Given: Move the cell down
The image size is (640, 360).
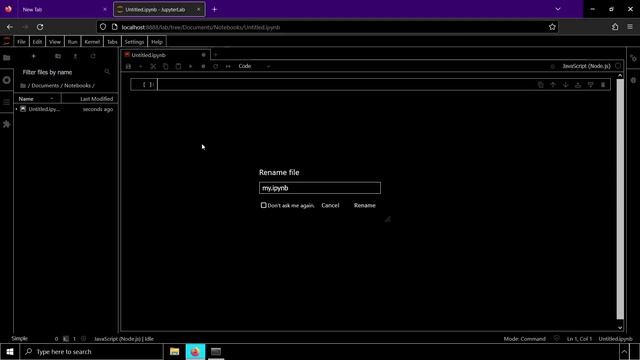Looking at the screenshot, I should [x=565, y=84].
